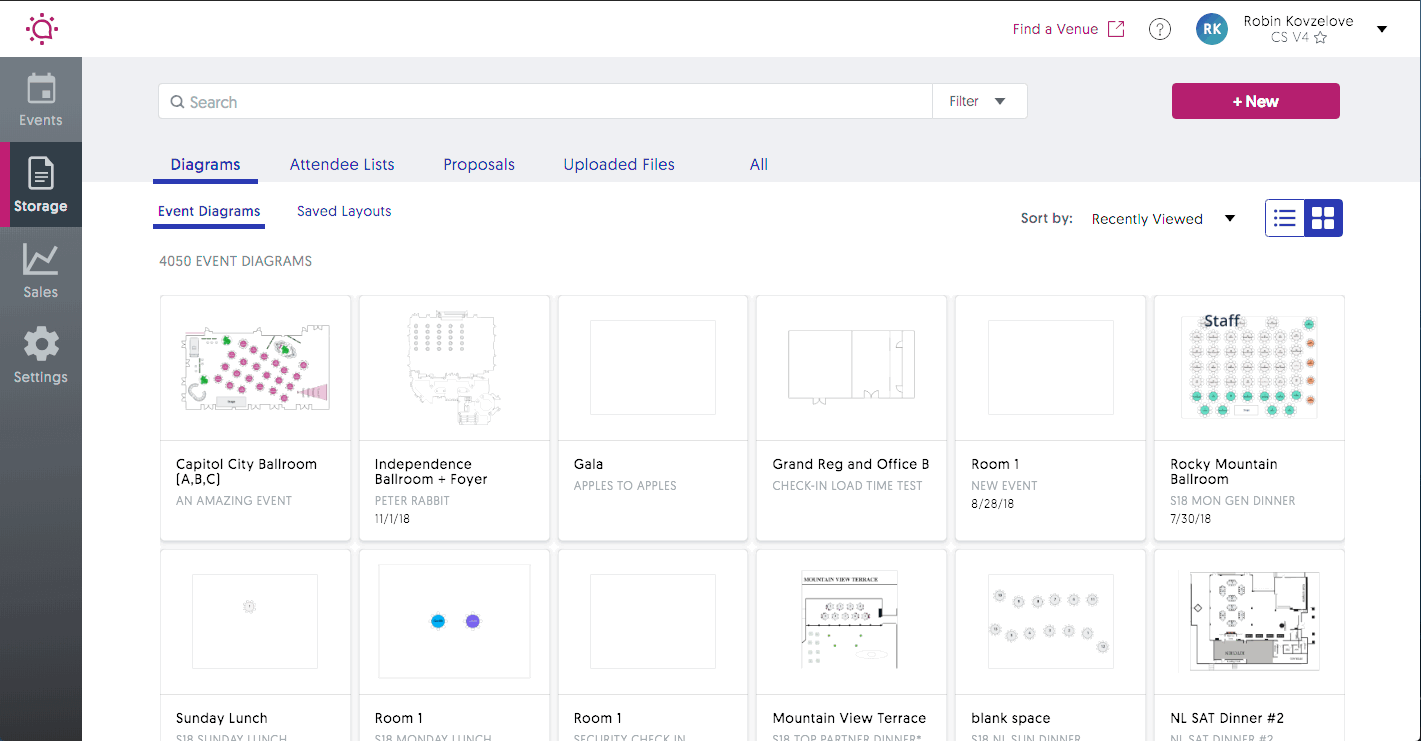Screen dimensions: 1421x741
Task: Switch to grid view layout
Action: [x=1323, y=218]
